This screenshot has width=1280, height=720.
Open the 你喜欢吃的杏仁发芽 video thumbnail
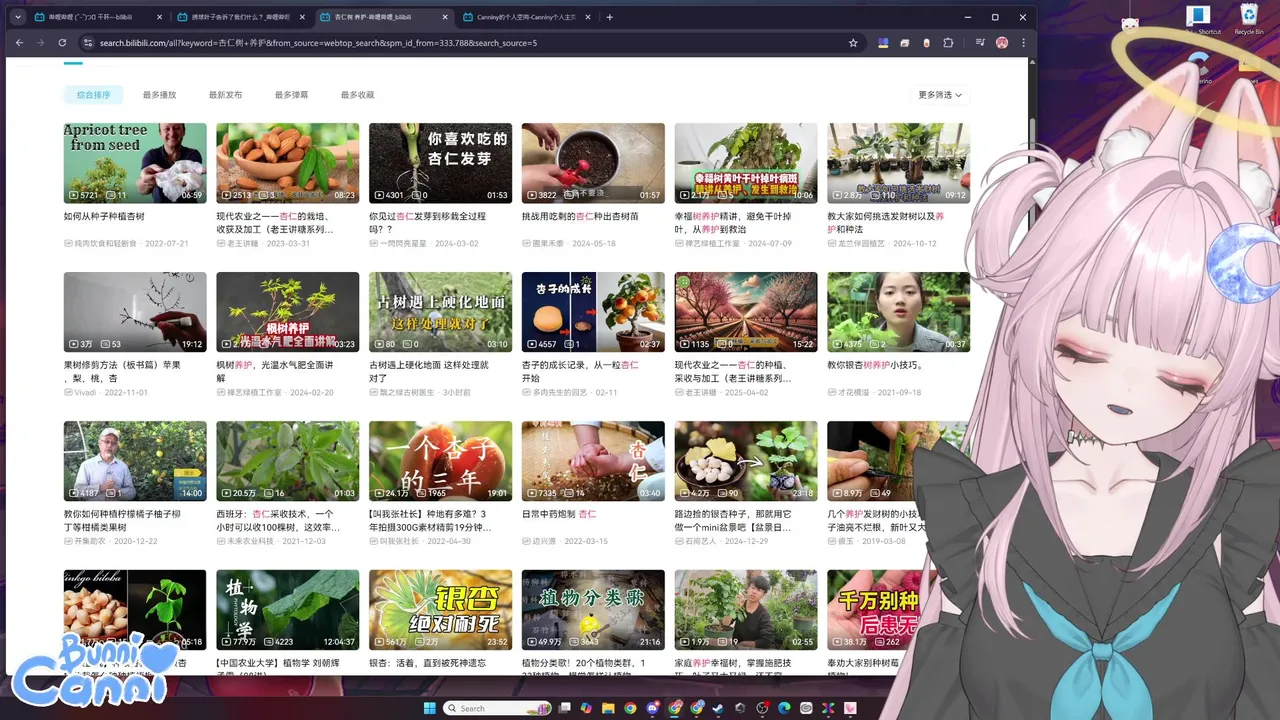pyautogui.click(x=440, y=163)
